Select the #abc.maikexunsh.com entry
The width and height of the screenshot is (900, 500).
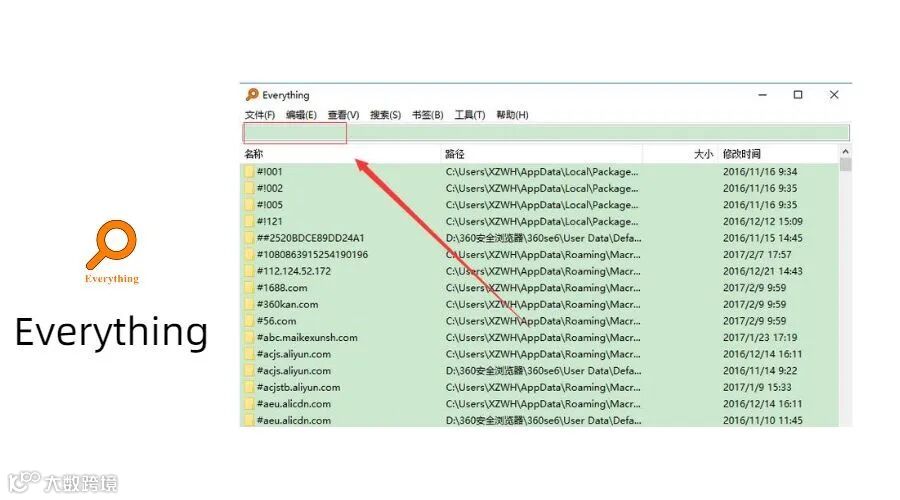point(307,338)
